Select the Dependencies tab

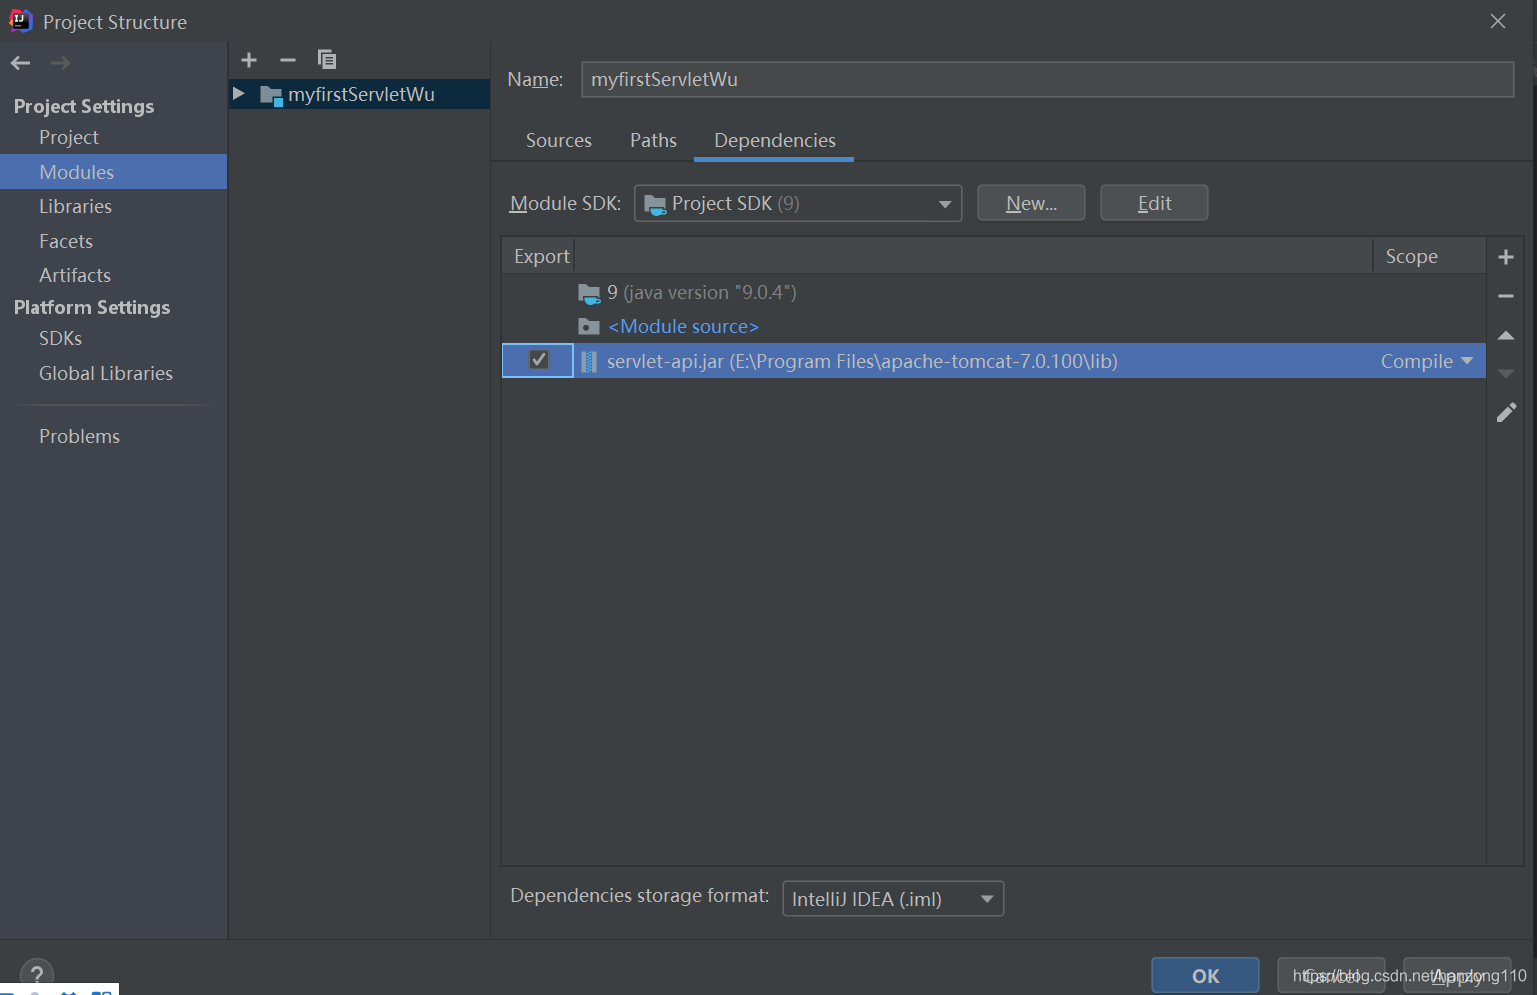[x=775, y=140]
